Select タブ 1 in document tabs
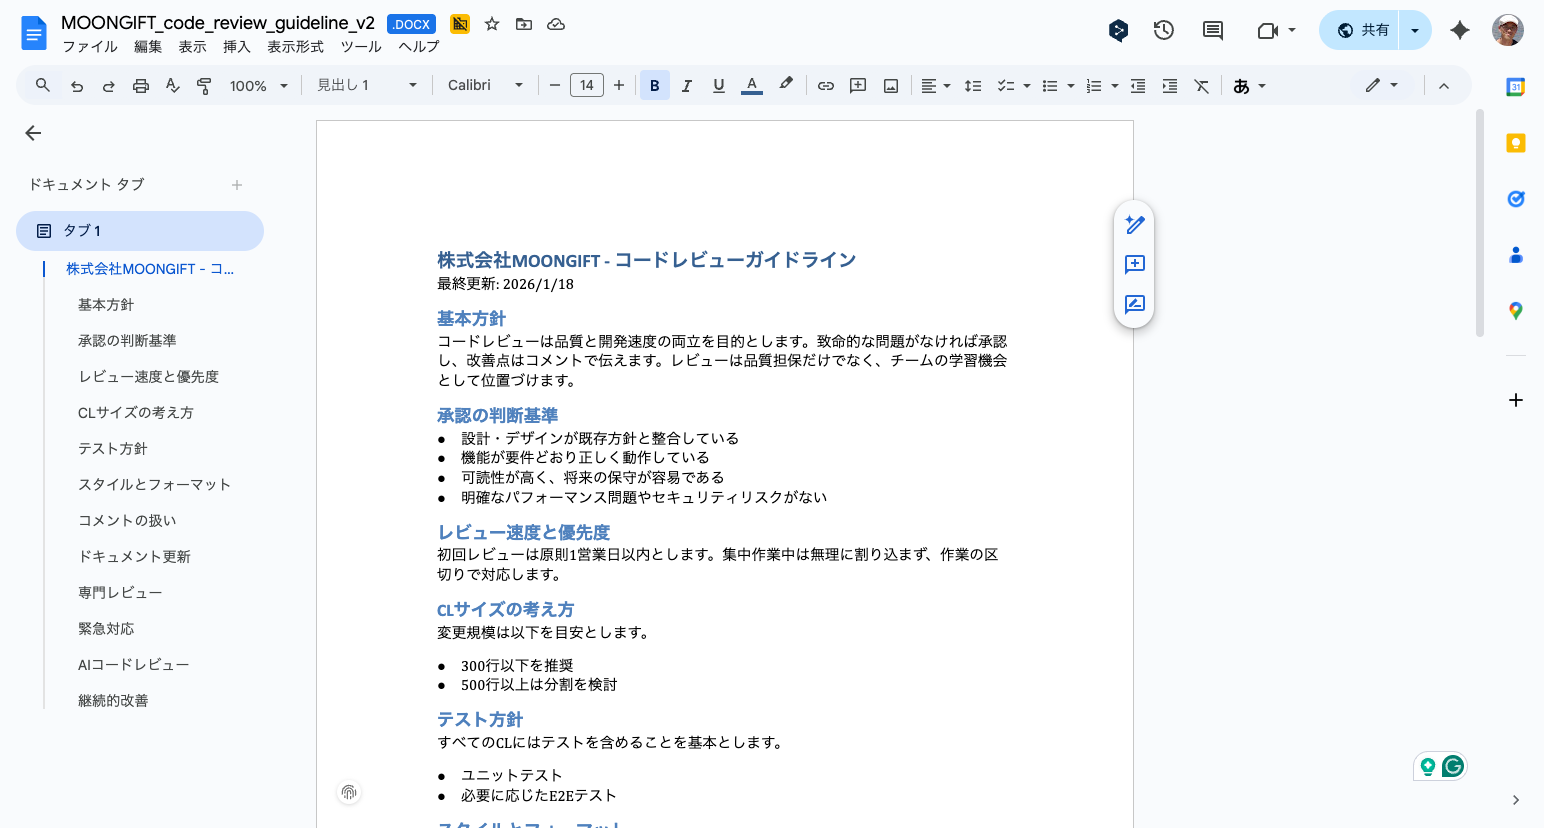This screenshot has width=1544, height=828. pyautogui.click(x=140, y=231)
